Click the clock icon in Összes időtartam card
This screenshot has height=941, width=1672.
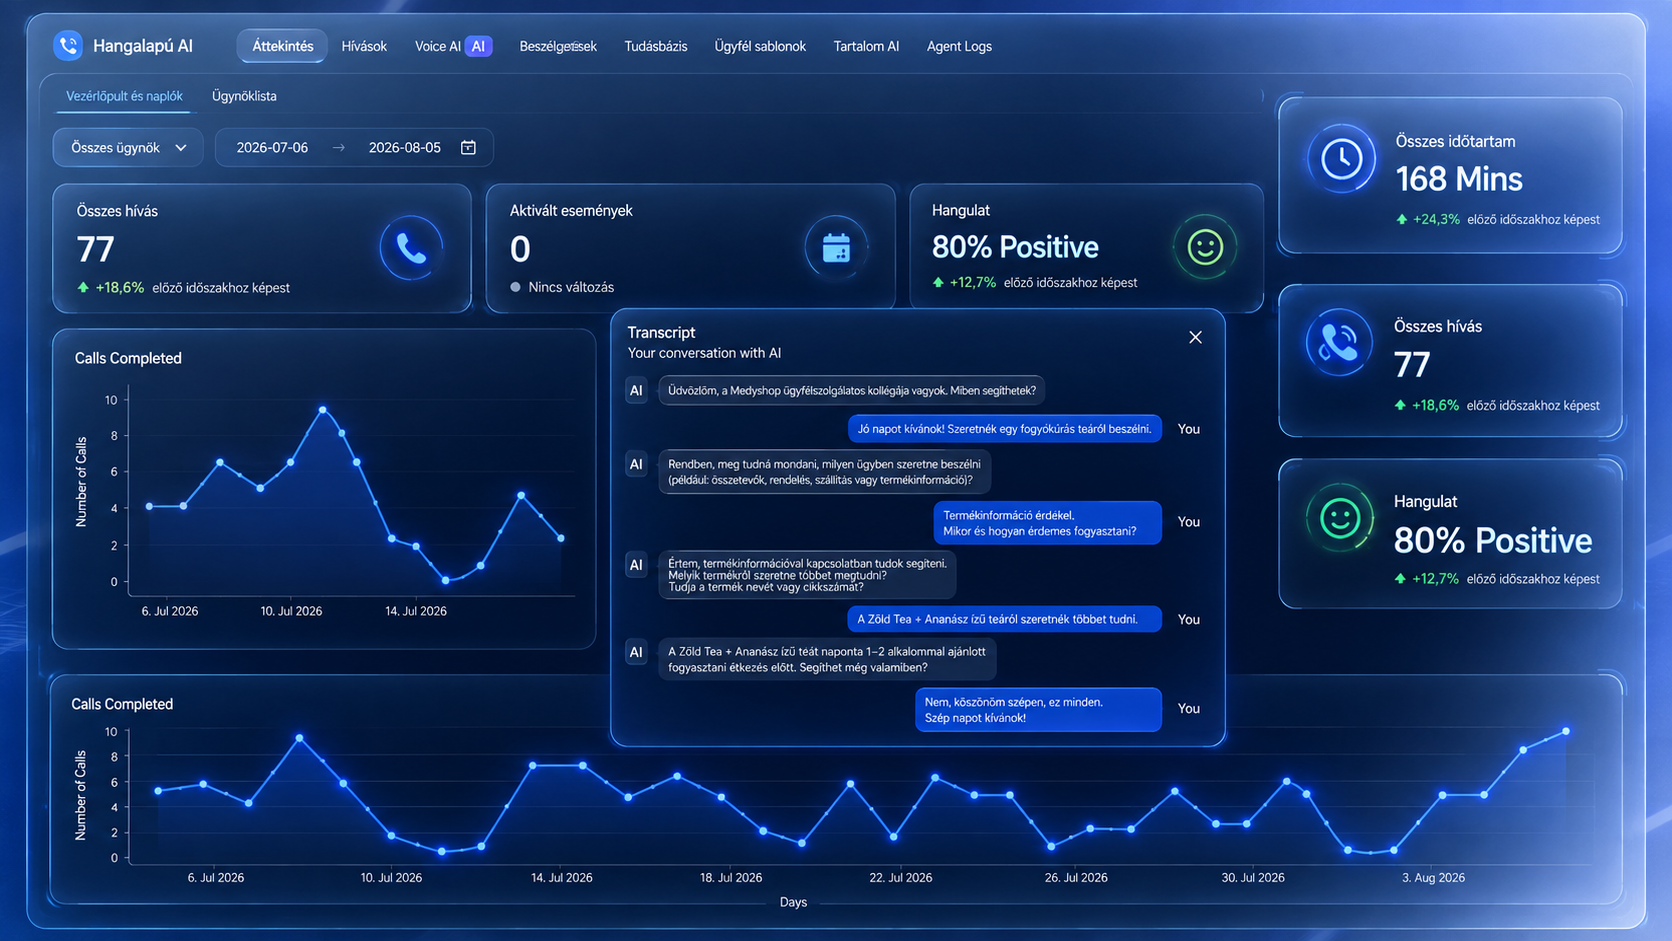(1341, 159)
